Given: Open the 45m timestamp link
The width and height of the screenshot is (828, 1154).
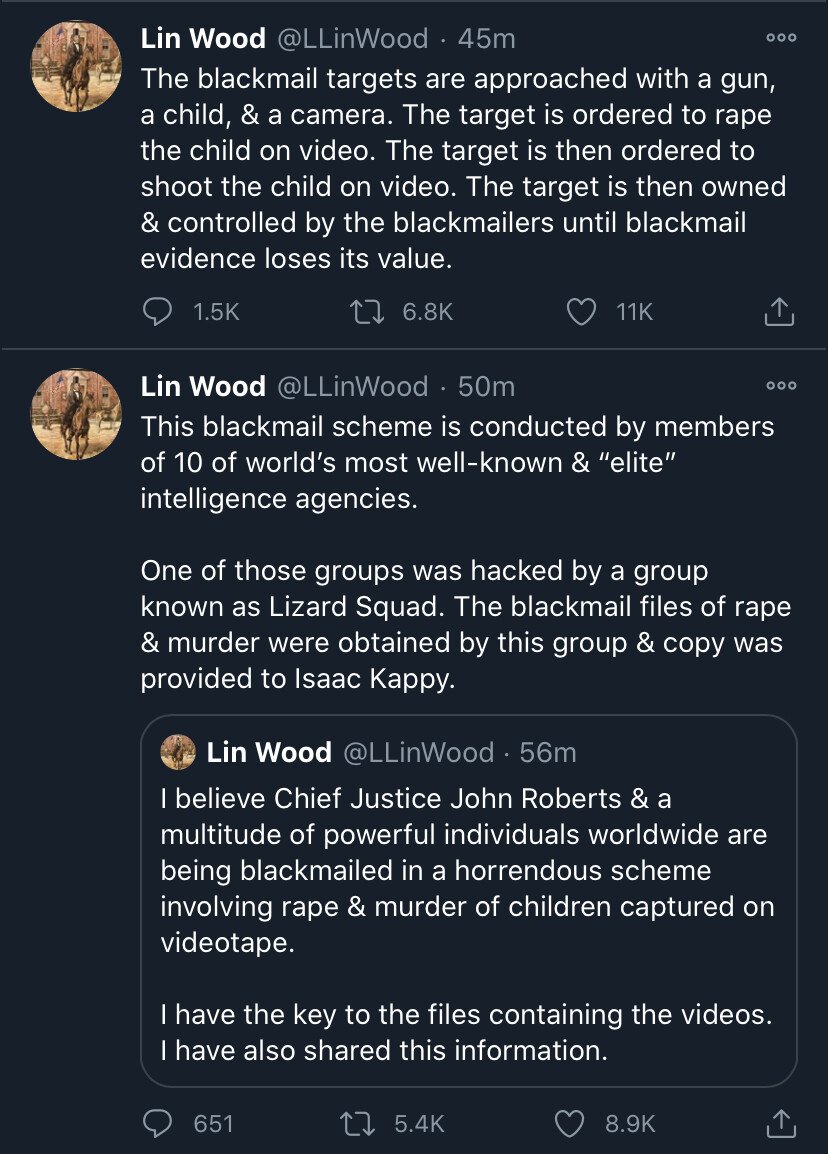Looking at the screenshot, I should pyautogui.click(x=486, y=39).
